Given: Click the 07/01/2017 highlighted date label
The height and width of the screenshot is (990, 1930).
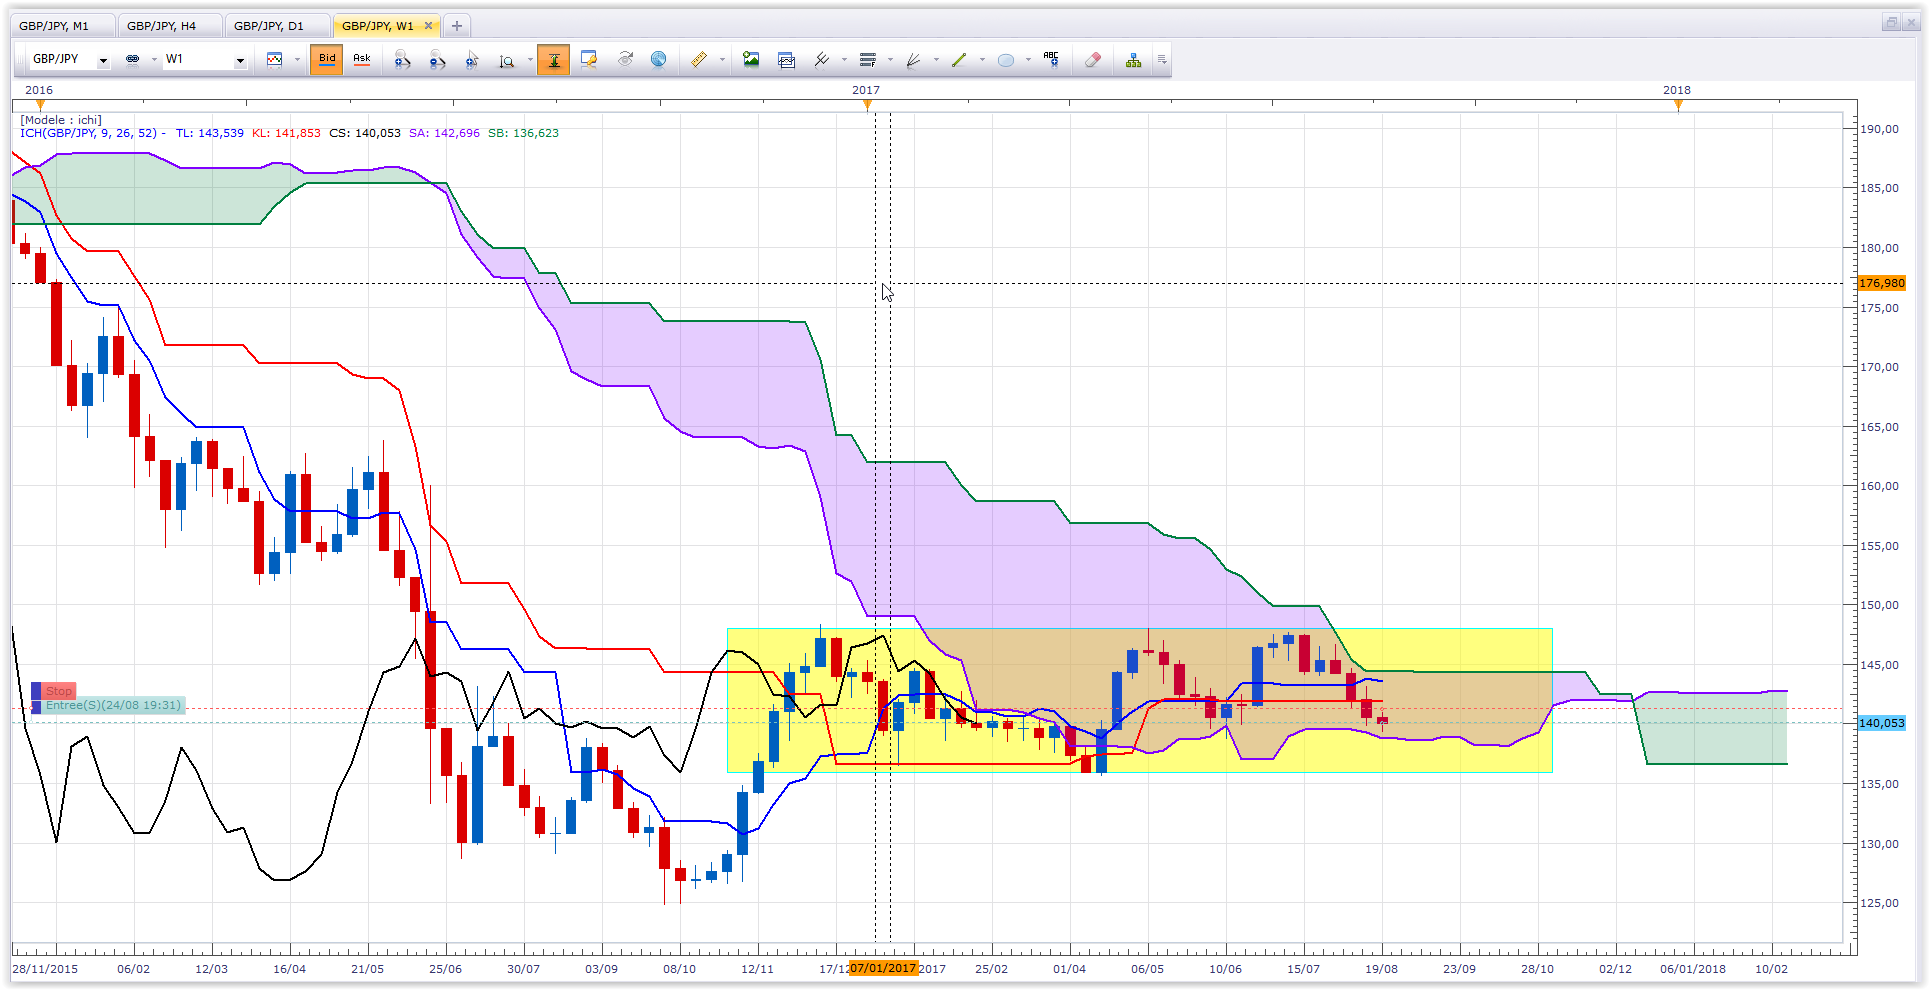Looking at the screenshot, I should coord(883,968).
